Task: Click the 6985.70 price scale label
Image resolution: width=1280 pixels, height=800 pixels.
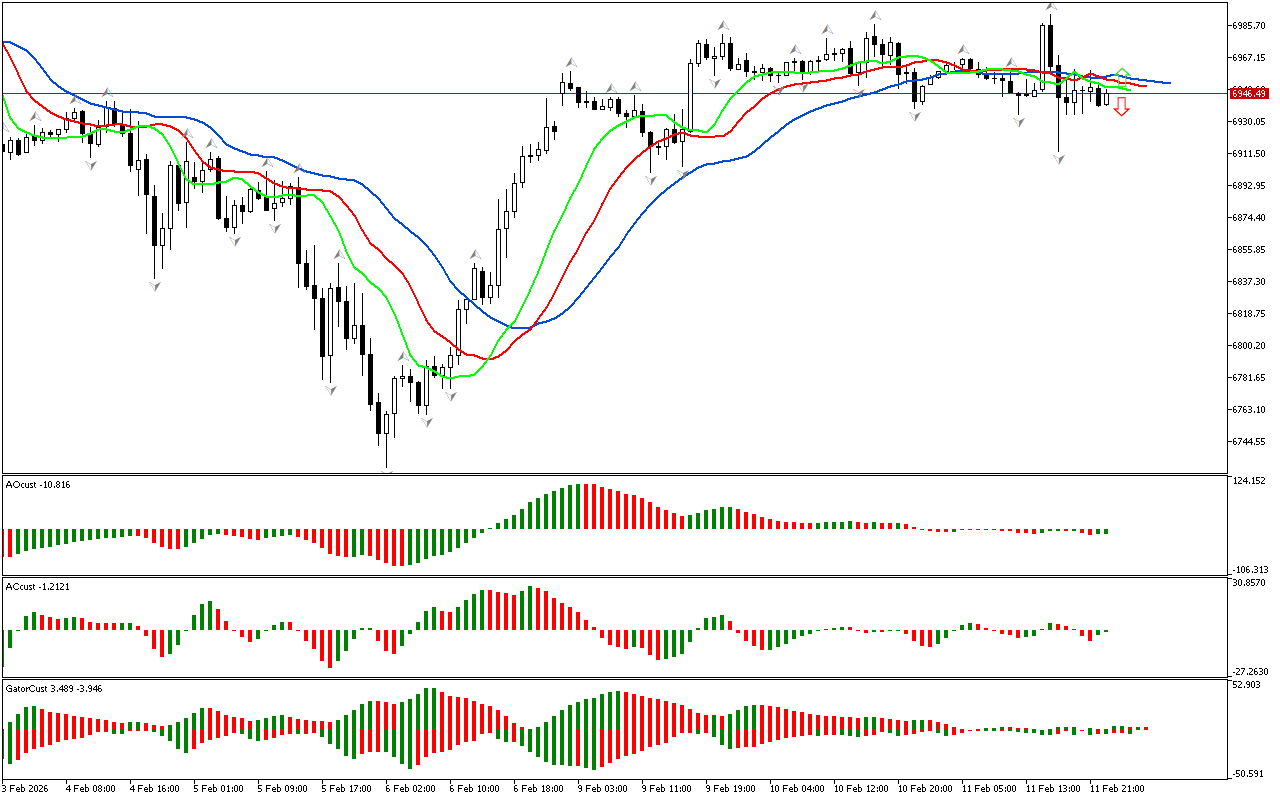Action: tap(1250, 25)
